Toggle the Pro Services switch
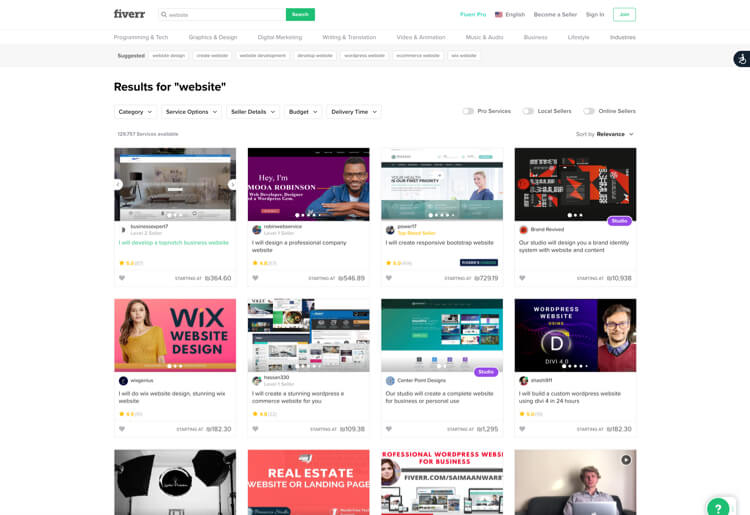 tap(468, 111)
